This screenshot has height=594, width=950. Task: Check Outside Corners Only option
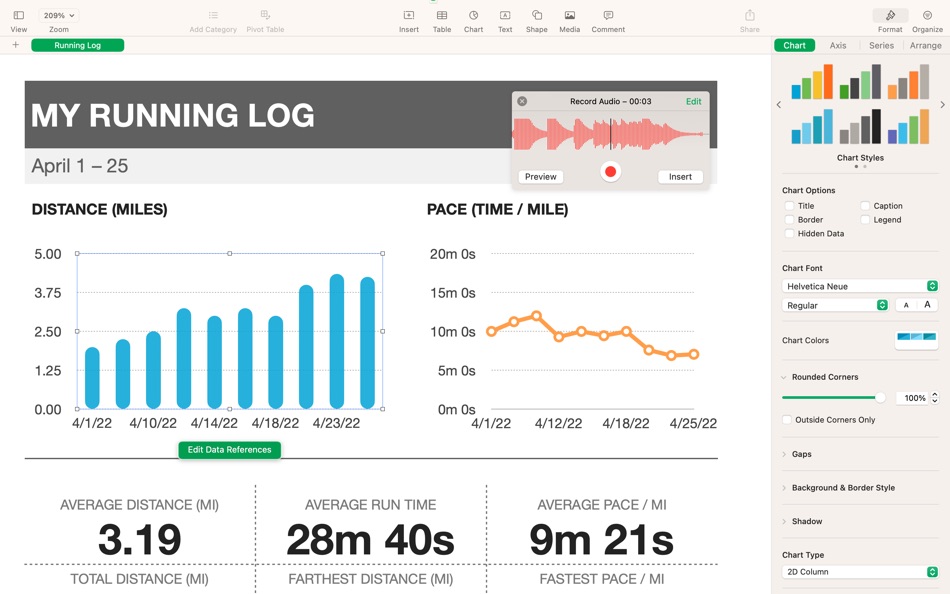point(787,419)
